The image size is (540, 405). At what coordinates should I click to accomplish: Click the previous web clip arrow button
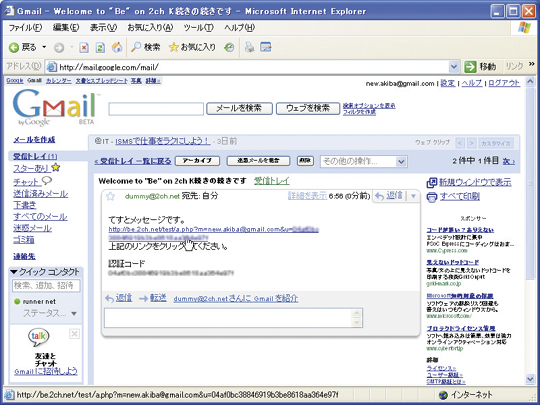(460, 143)
